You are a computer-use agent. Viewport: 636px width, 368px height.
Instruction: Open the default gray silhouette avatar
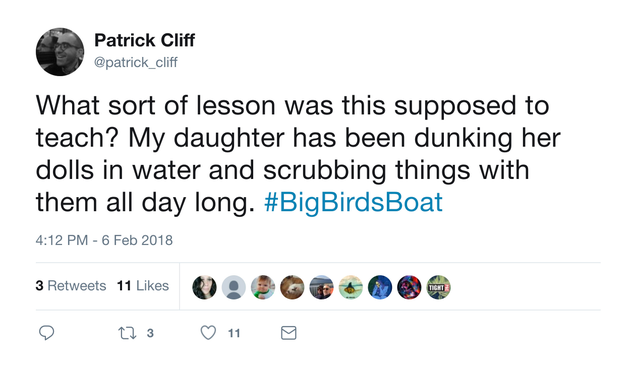(234, 287)
